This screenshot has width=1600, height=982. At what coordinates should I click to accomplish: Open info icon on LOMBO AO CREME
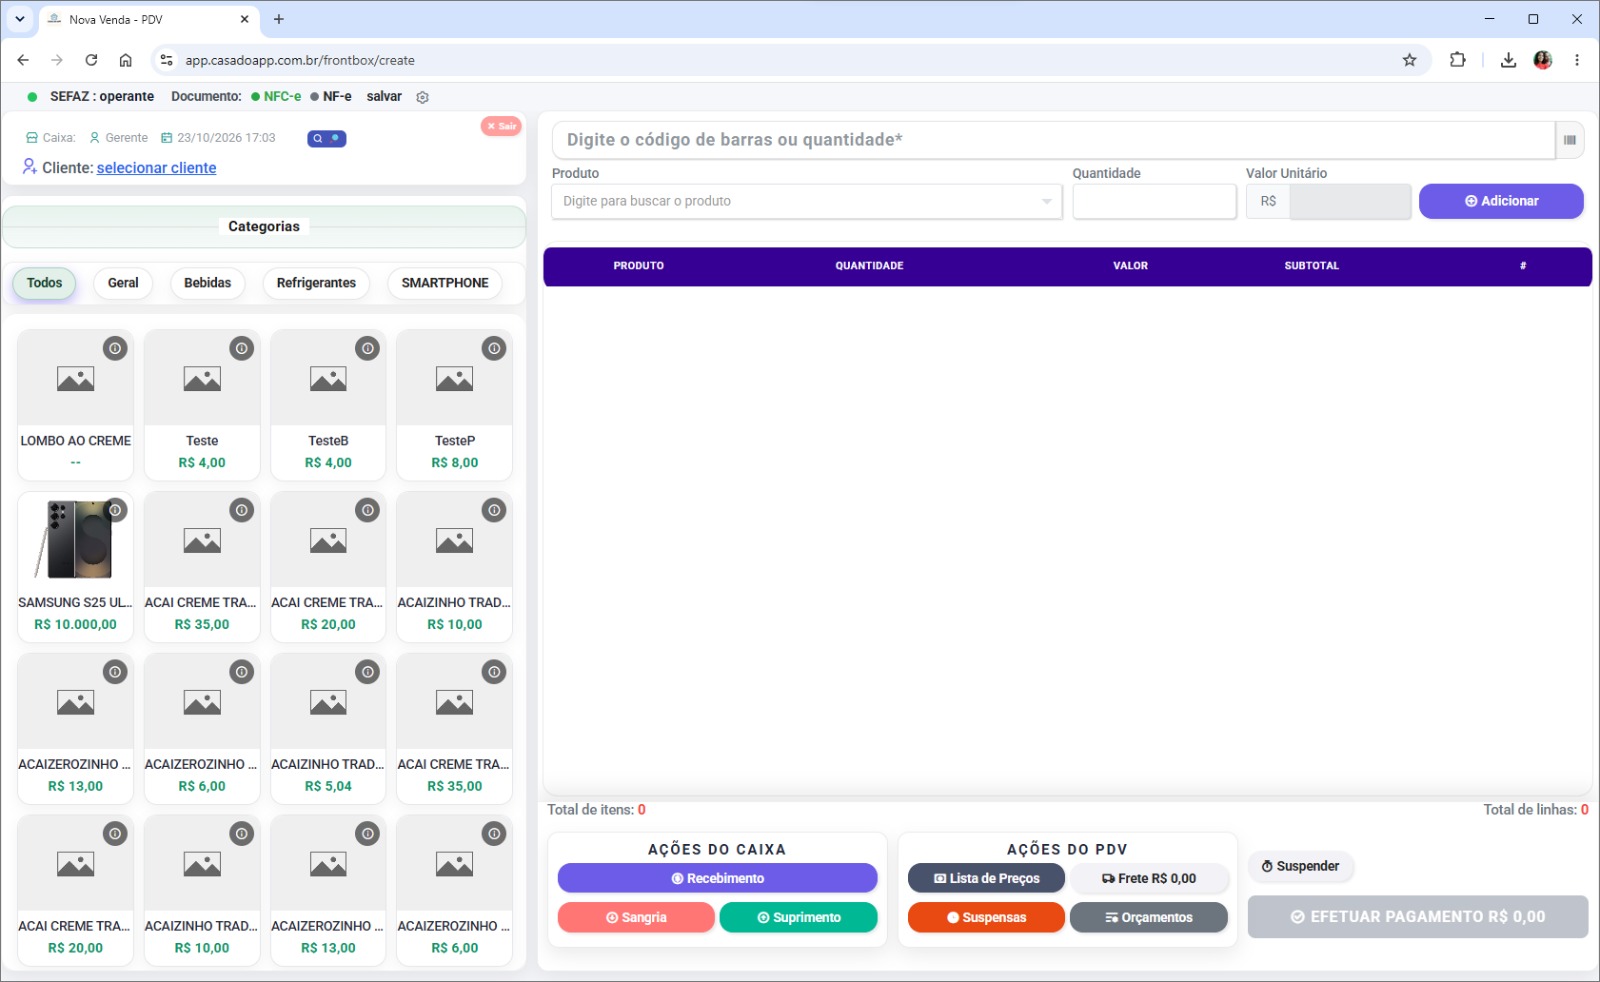point(115,348)
